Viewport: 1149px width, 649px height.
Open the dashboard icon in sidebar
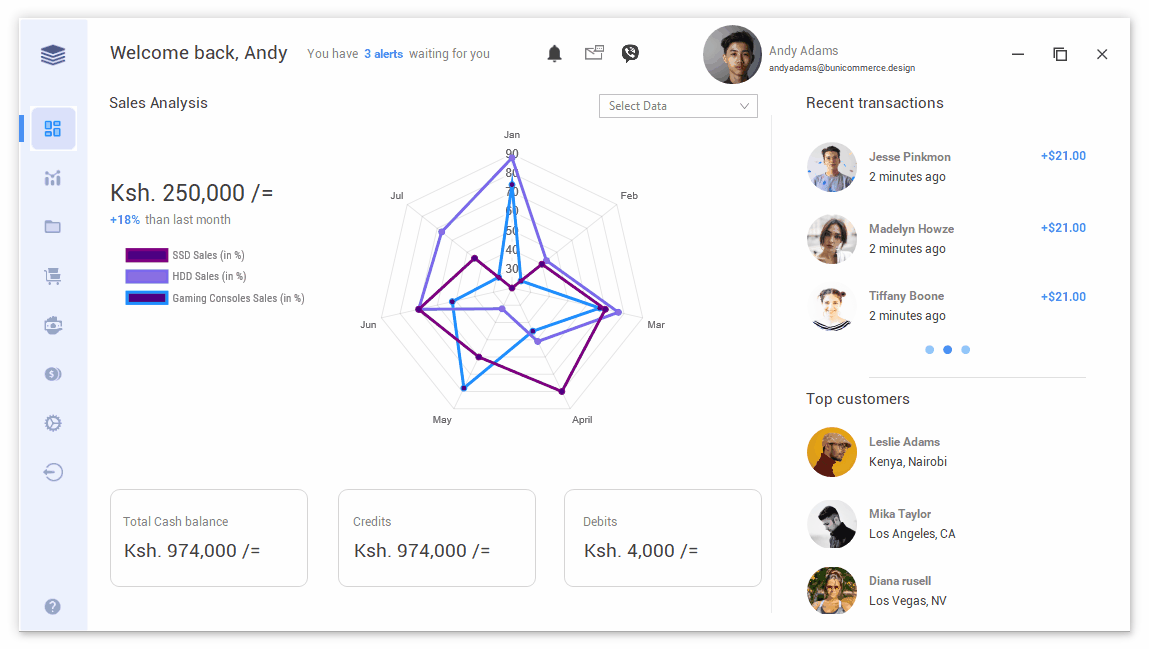(x=53, y=129)
